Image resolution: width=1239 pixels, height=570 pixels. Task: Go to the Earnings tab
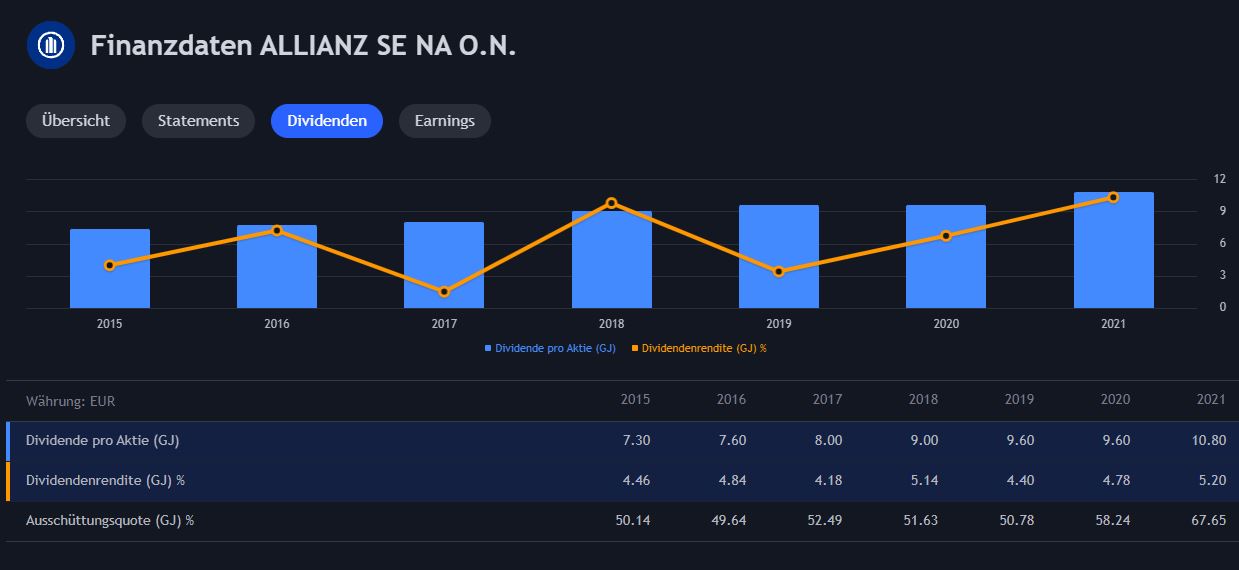pos(445,121)
